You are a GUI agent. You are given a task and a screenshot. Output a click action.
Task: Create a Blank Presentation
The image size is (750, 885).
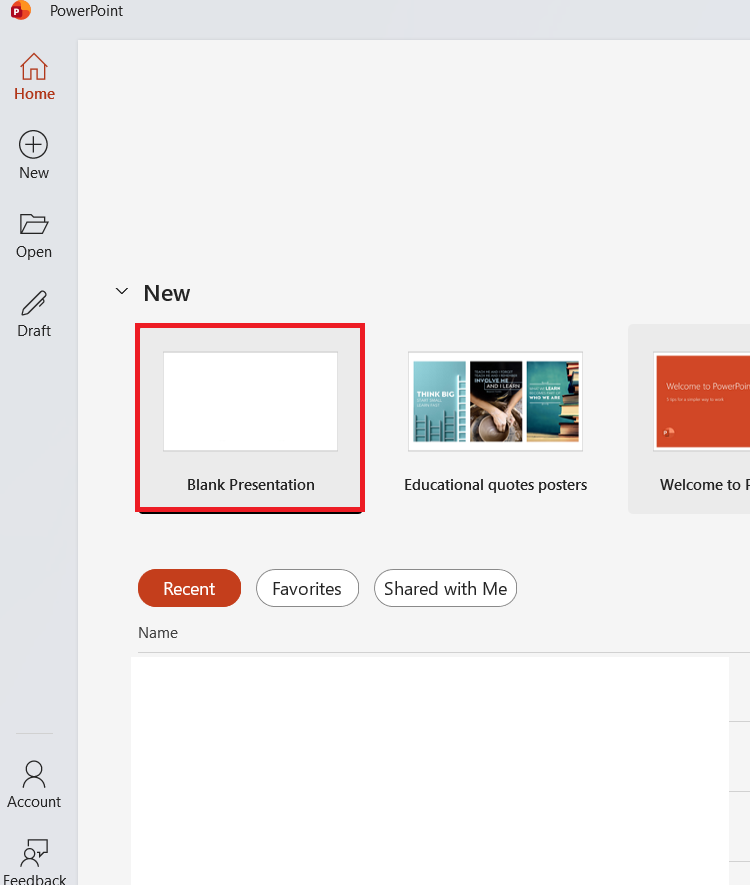pos(250,418)
